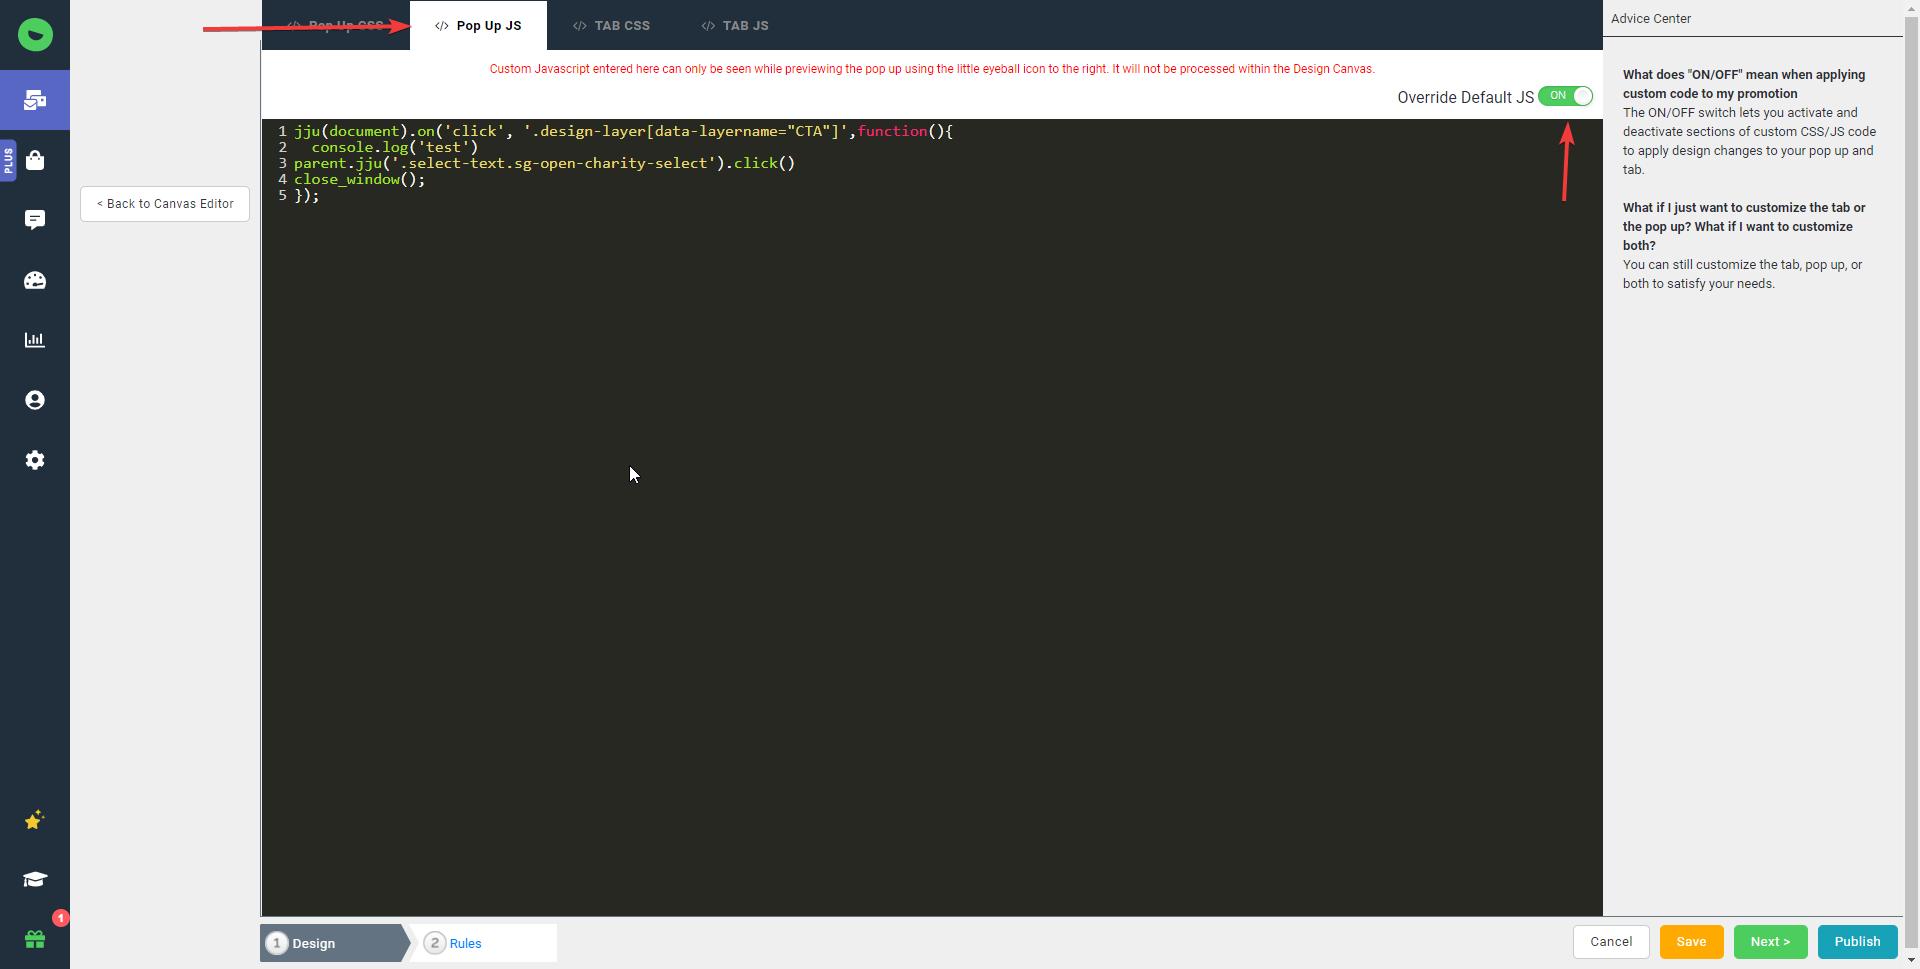Viewport: 1920px width, 969px height.
Task: Select the campaigns sidebar icon
Action: (x=35, y=100)
